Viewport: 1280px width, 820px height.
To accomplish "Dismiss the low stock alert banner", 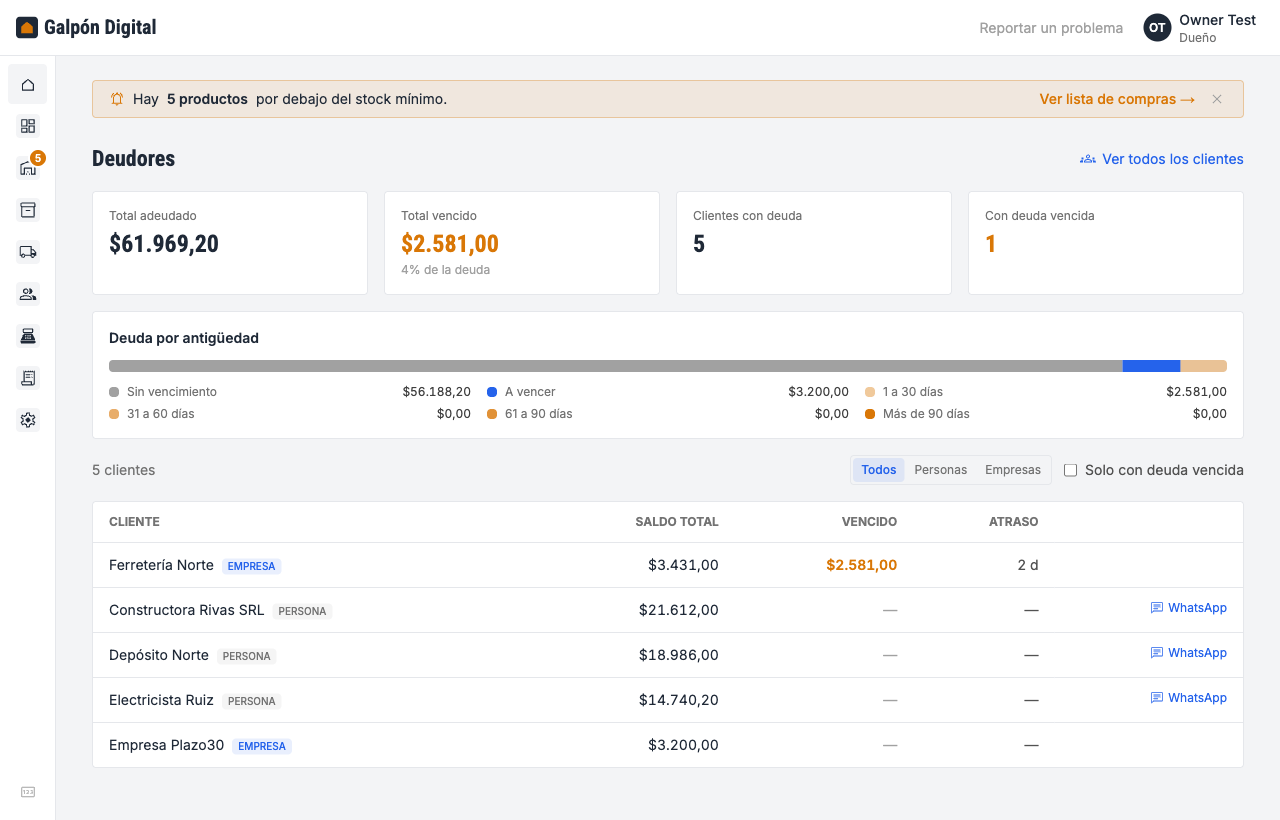I will point(1217,99).
